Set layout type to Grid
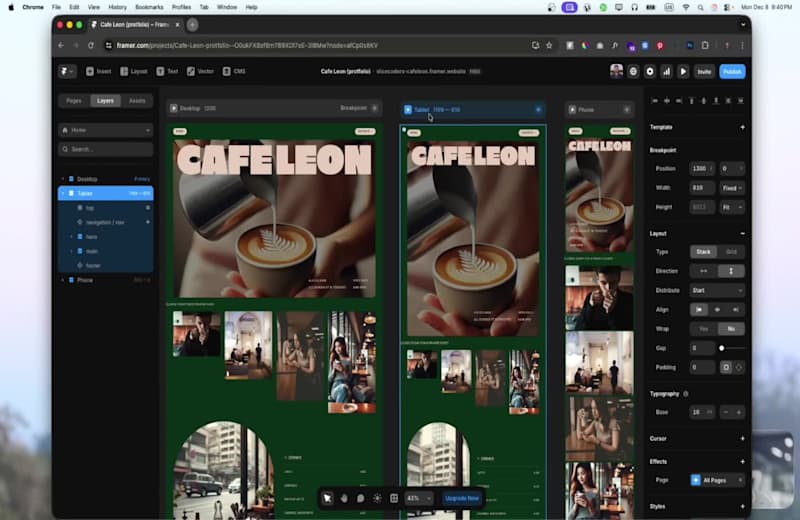The width and height of the screenshot is (800, 520). (x=731, y=252)
